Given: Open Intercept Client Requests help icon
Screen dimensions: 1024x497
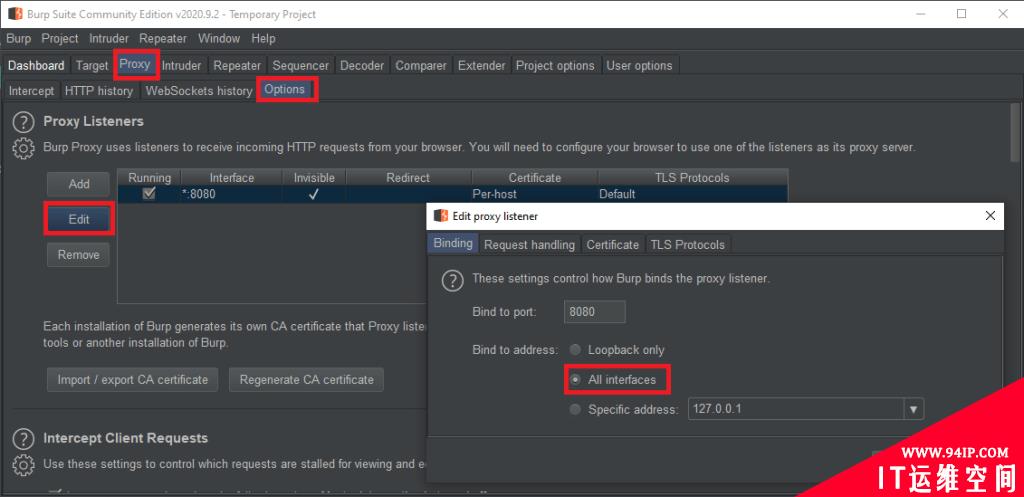Looking at the screenshot, I should [23, 438].
